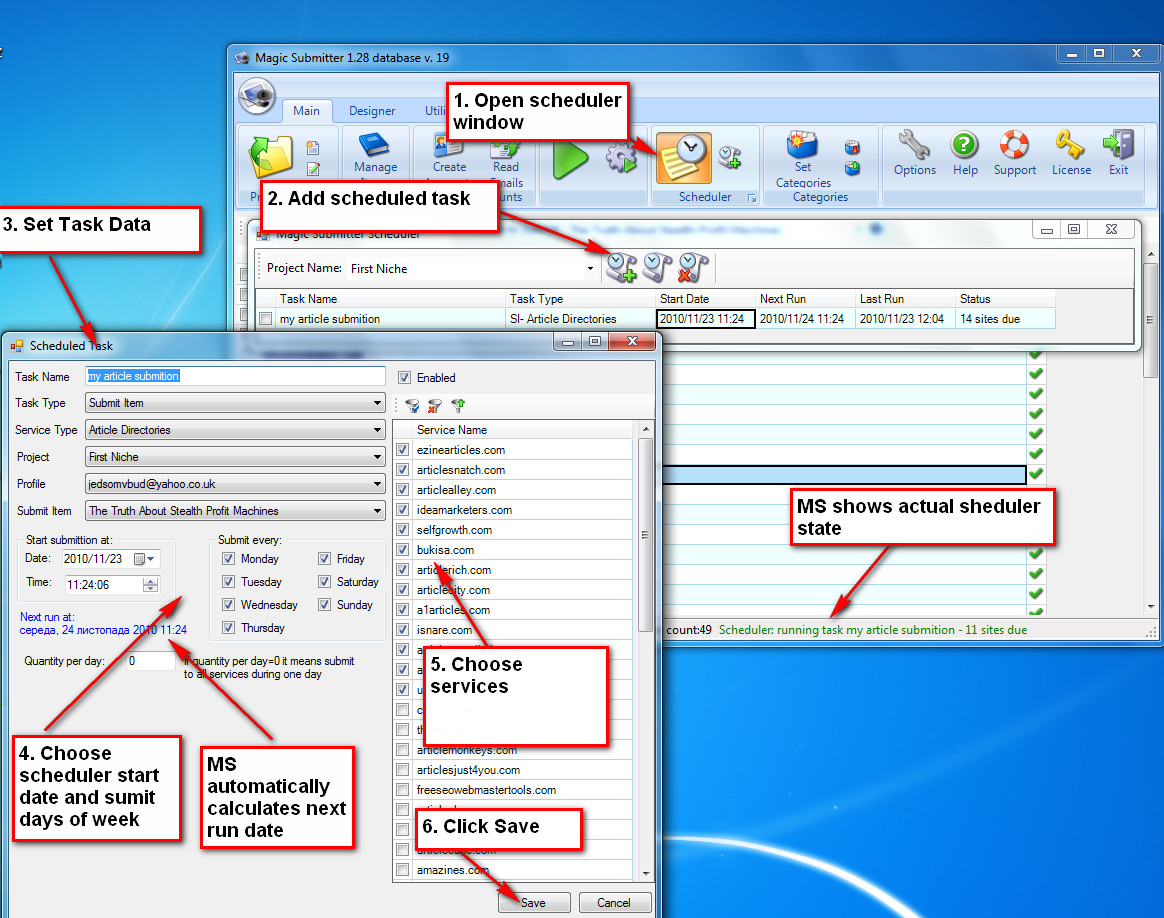
Task: Click check-all services funnel icon
Action: click(x=413, y=405)
